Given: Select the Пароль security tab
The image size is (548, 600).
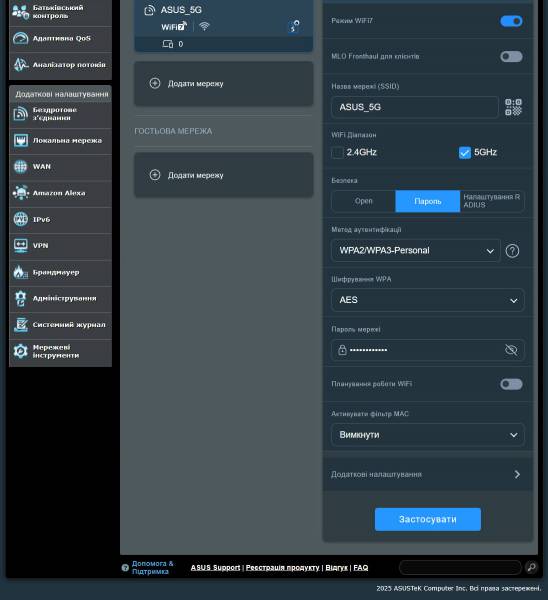Looking at the screenshot, I should 428,201.
